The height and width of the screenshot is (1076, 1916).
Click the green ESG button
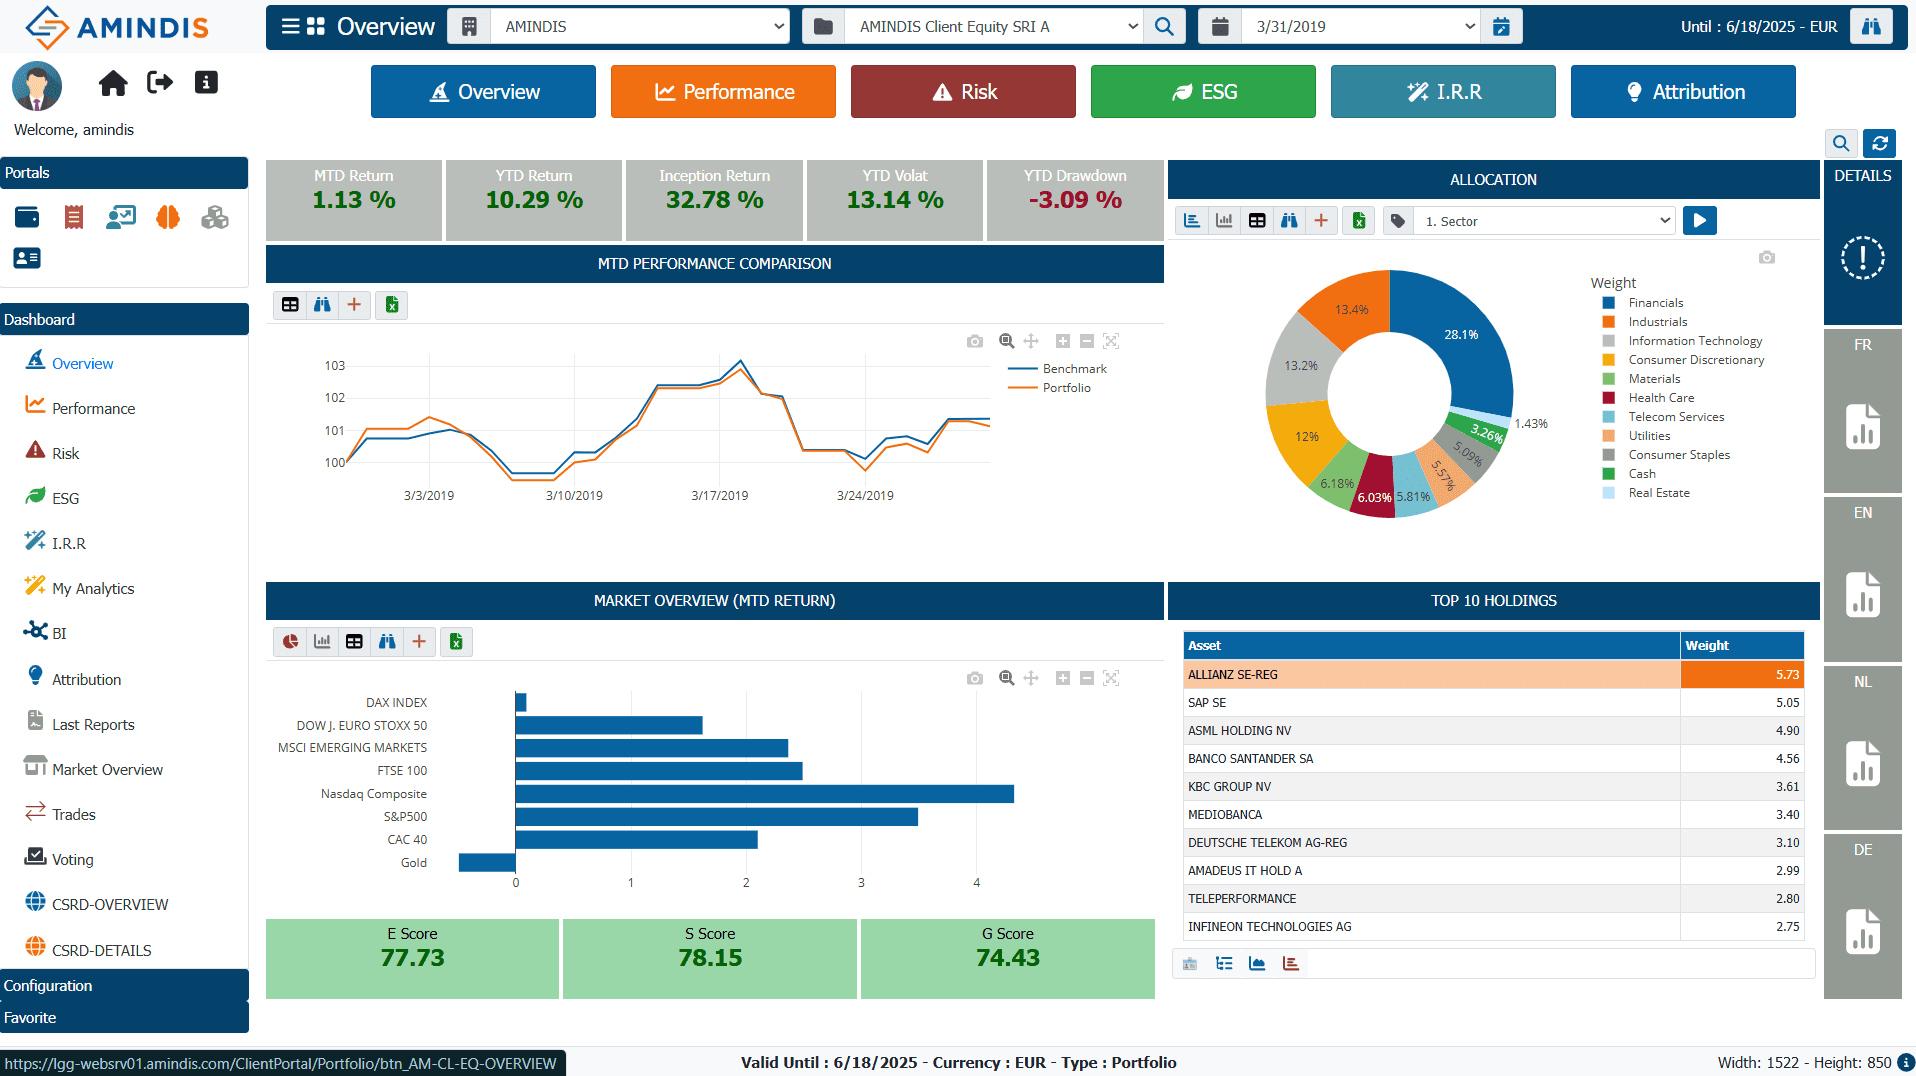coord(1203,92)
